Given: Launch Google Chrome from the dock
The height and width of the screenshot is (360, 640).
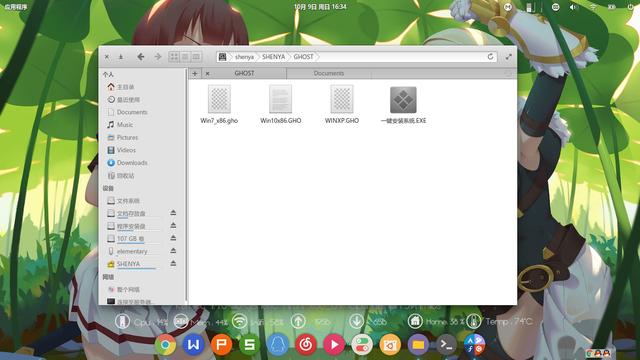Looking at the screenshot, I should (165, 345).
